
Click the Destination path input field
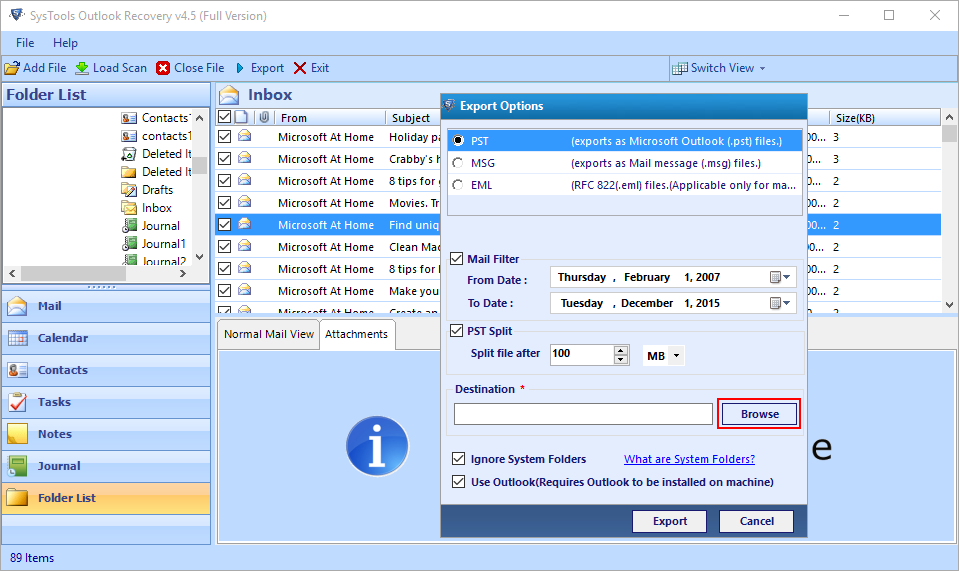[583, 414]
